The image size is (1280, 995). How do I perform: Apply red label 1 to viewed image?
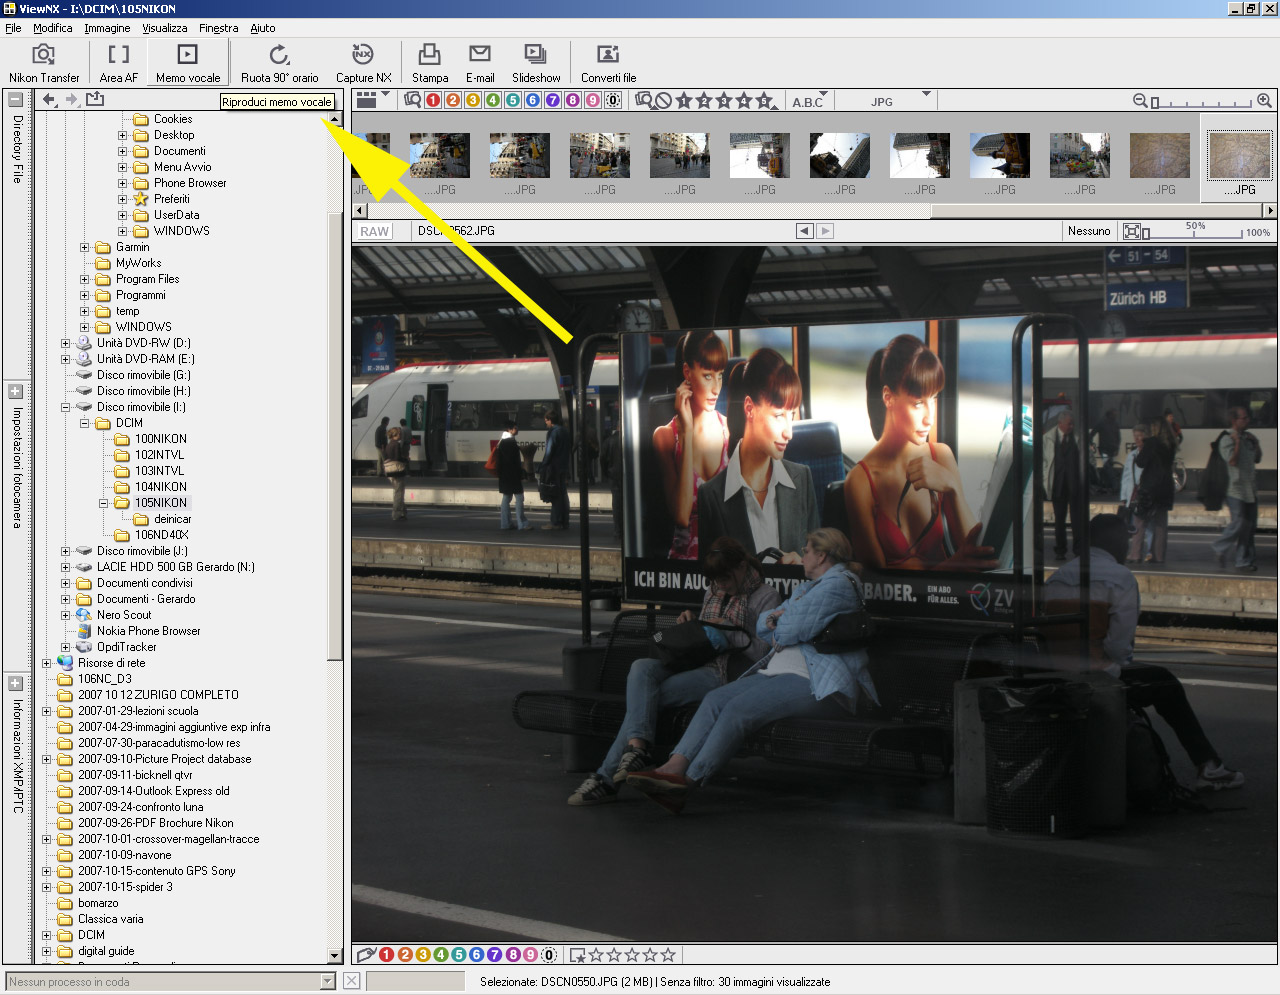(x=387, y=955)
